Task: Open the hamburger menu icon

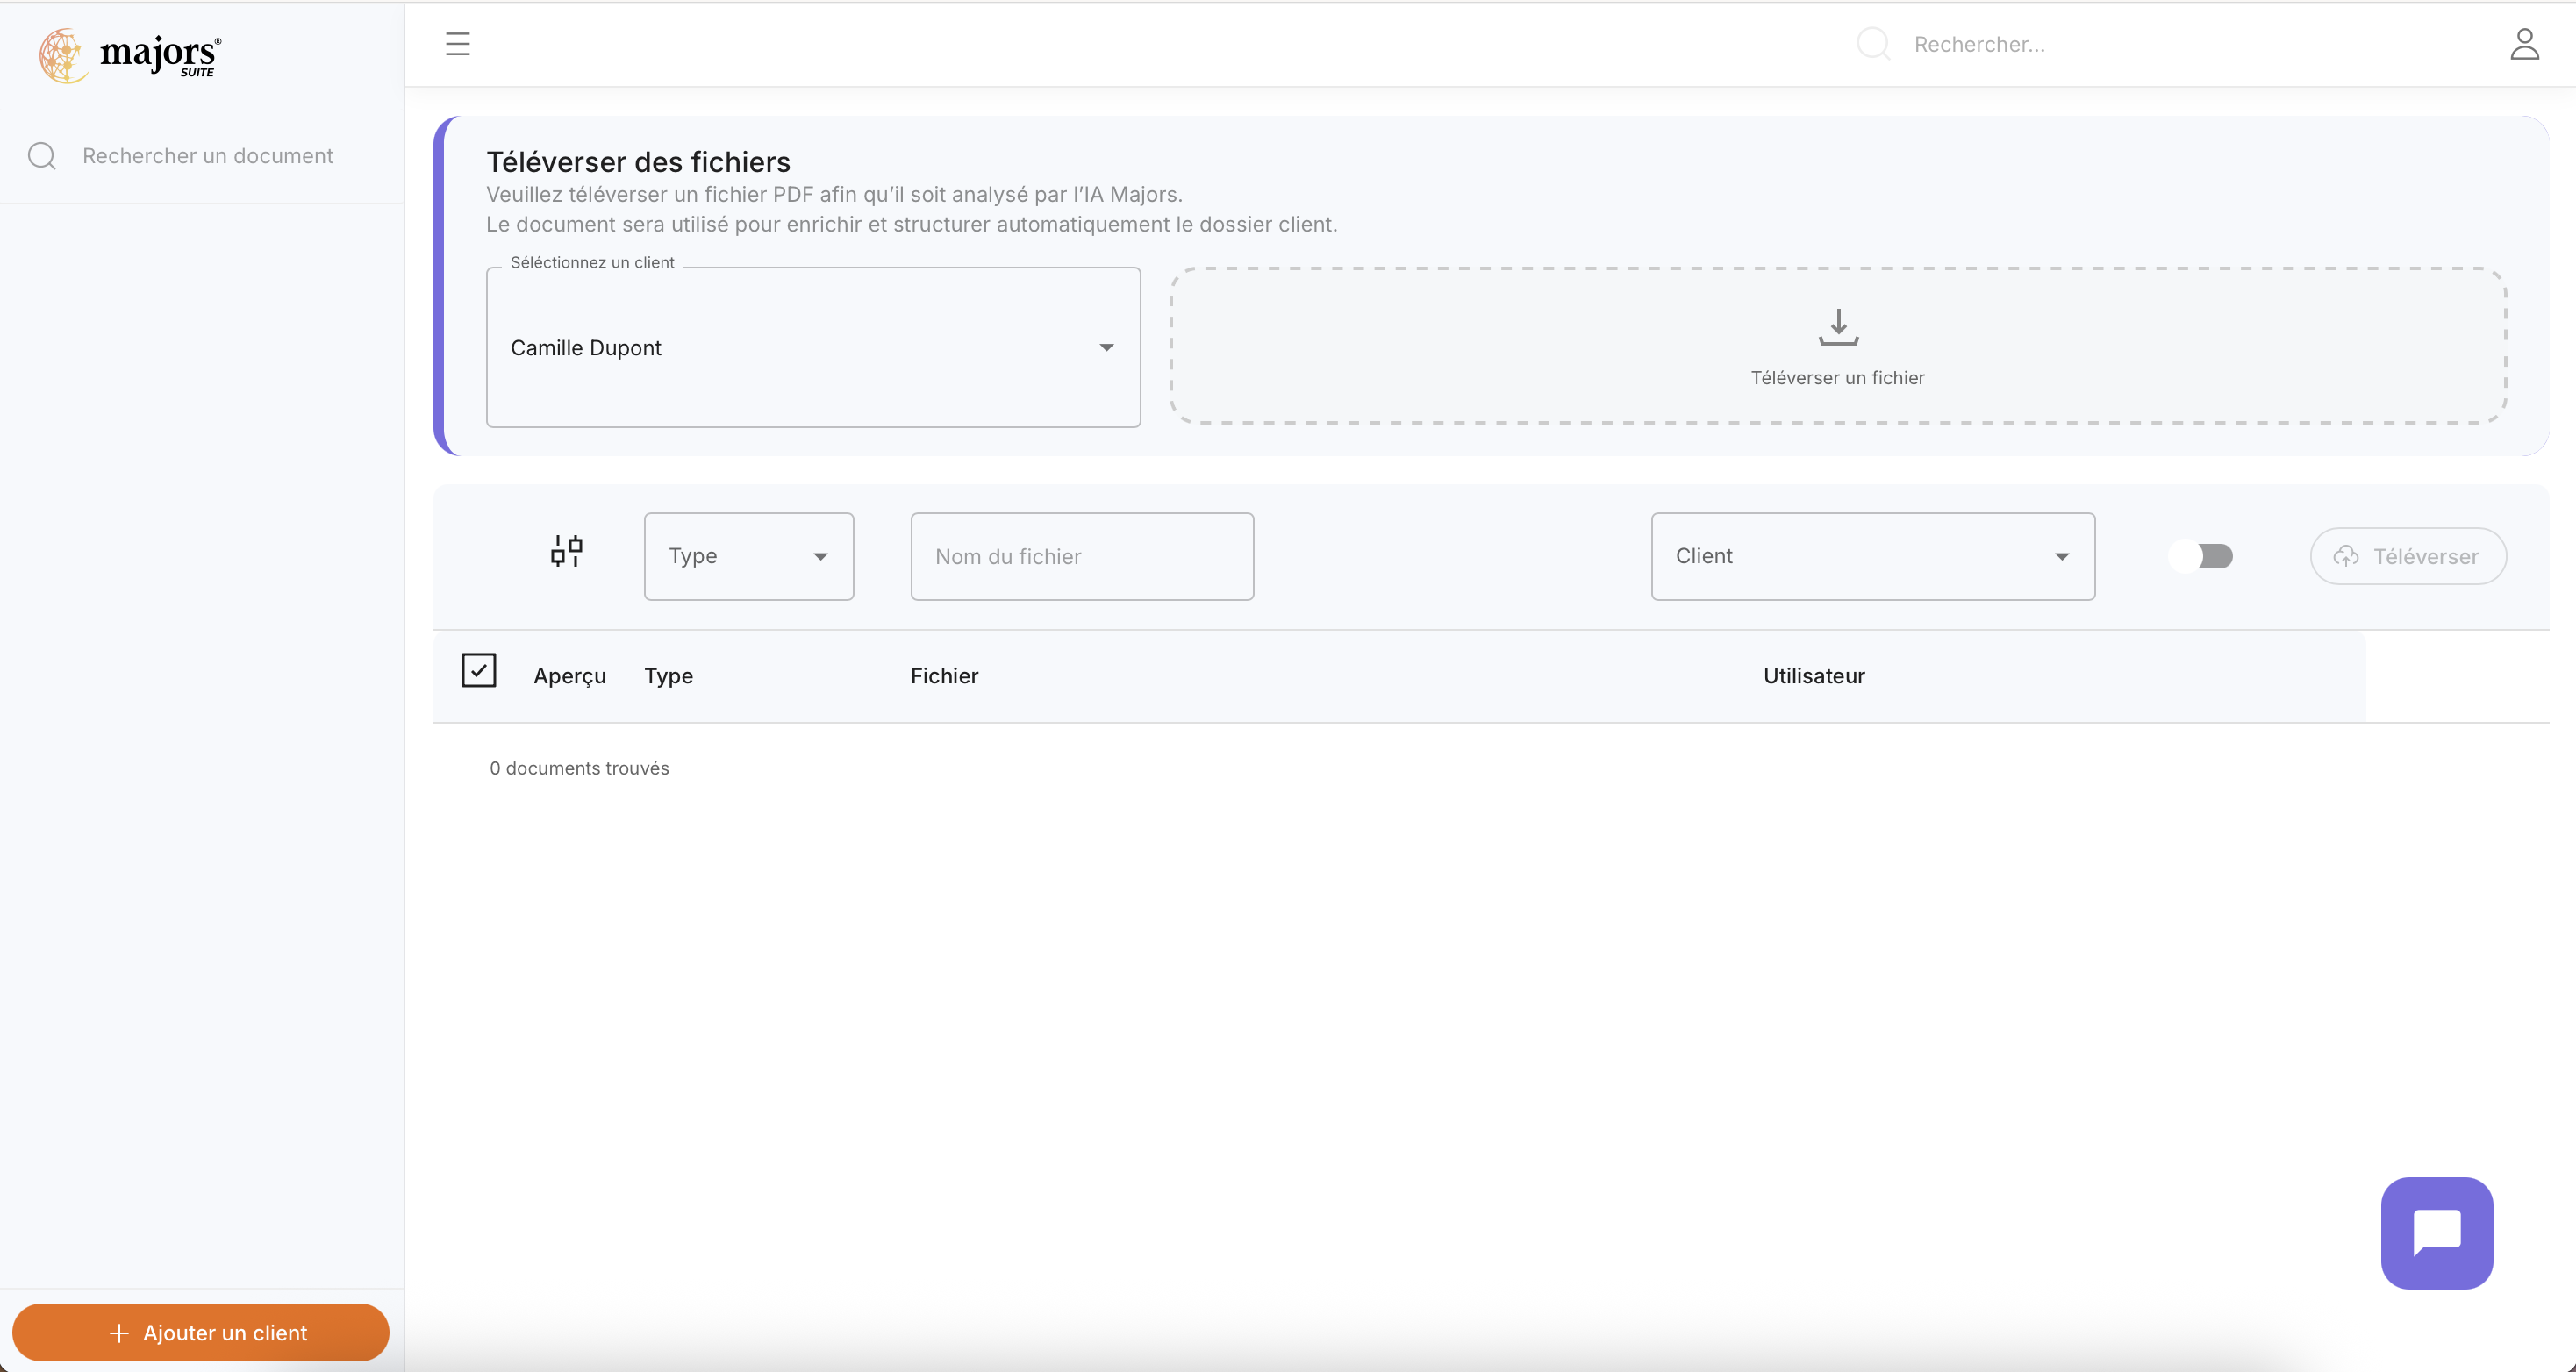Action: [x=457, y=44]
